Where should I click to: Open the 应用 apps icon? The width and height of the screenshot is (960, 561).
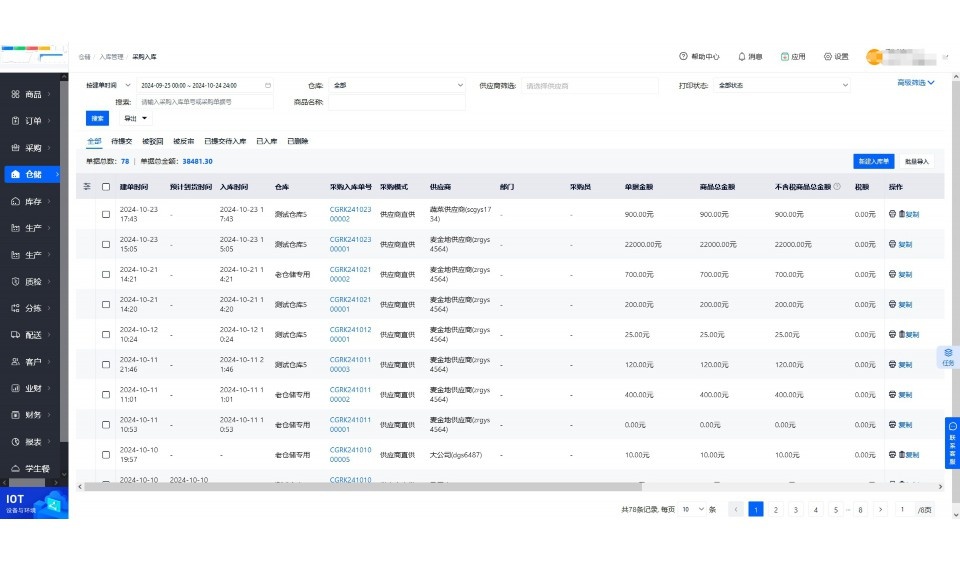(785, 57)
